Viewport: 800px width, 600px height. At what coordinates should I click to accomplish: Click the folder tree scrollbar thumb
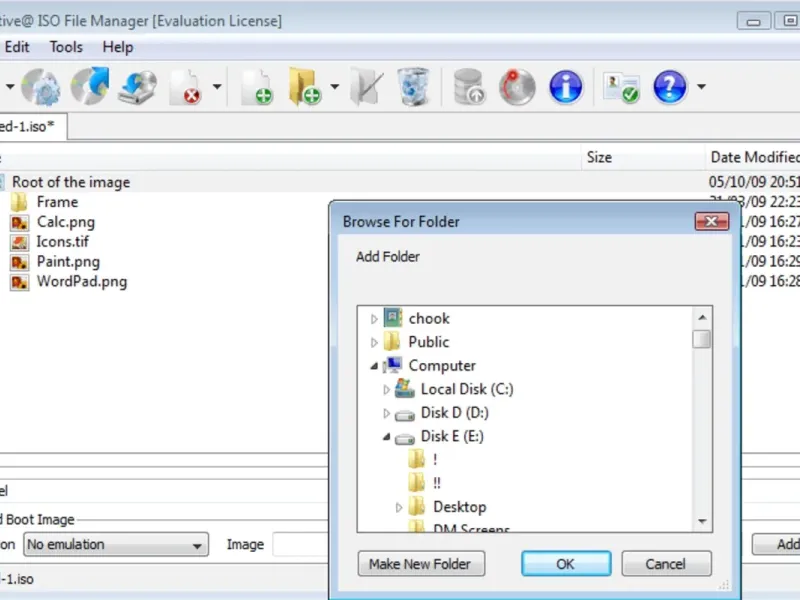tap(702, 339)
